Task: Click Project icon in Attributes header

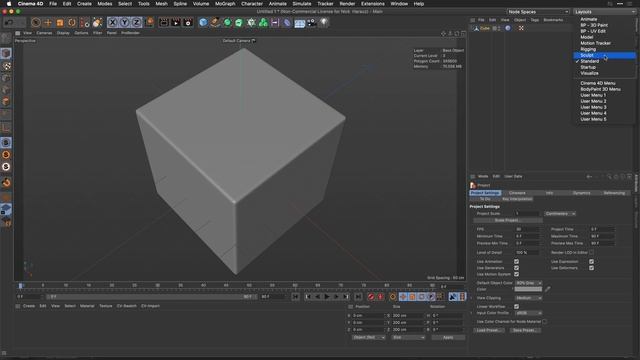Action: pos(473,185)
